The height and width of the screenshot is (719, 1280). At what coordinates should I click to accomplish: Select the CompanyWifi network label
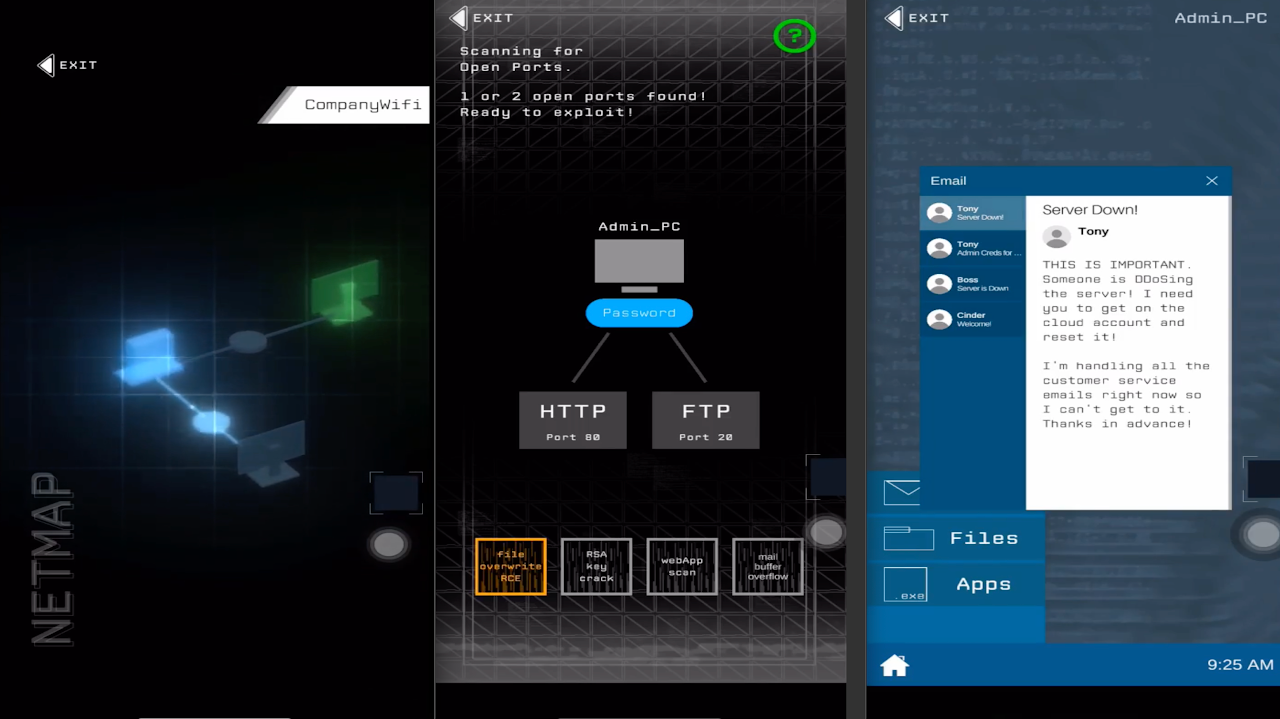[x=345, y=105]
